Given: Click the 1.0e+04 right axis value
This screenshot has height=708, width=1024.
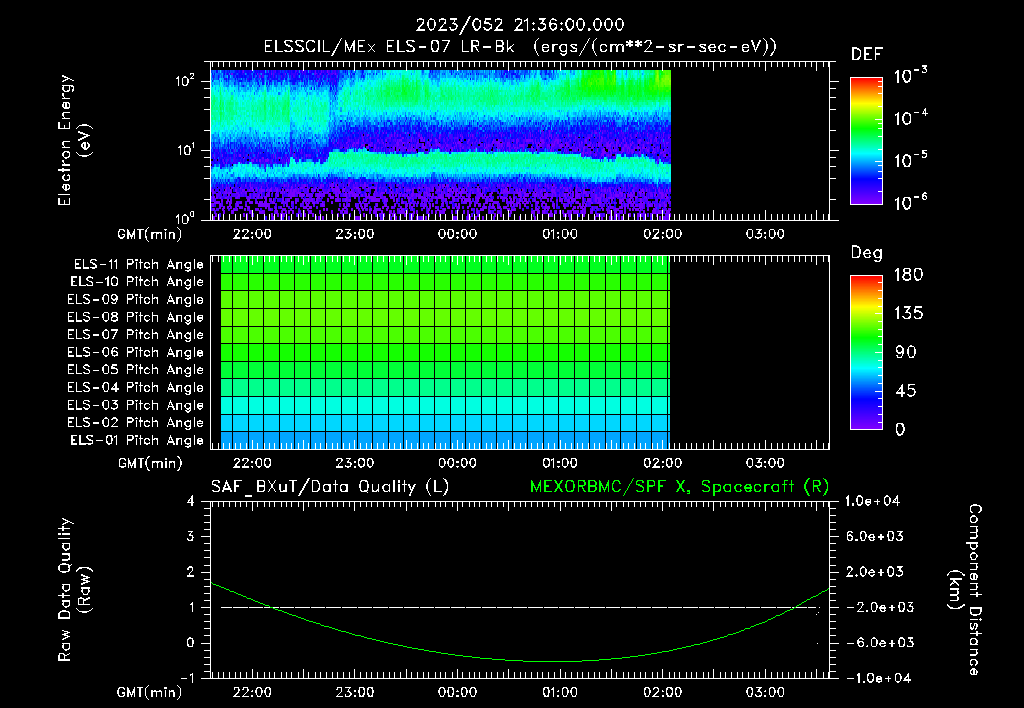Looking at the screenshot, I should (872, 501).
